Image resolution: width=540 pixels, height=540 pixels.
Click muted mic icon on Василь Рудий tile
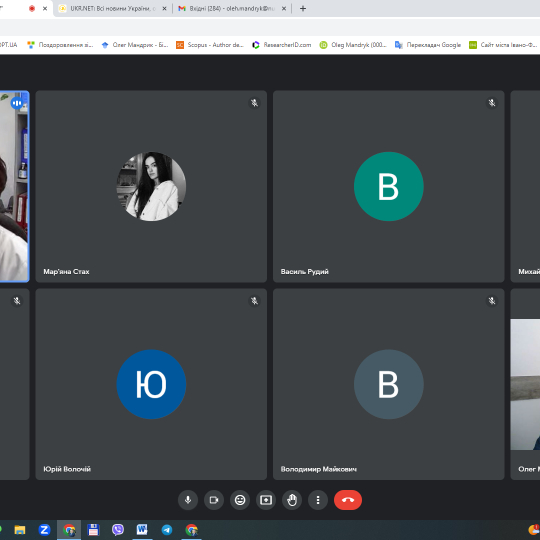click(x=492, y=103)
